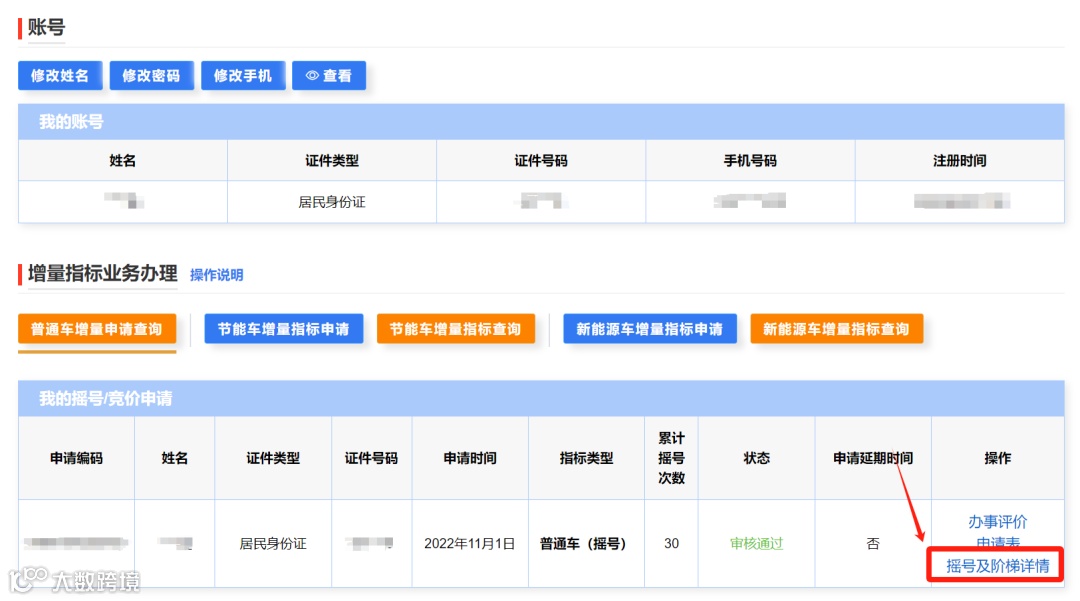Select the 否 value under 申请延期时间
This screenshot has width=1080, height=601.
click(873, 544)
